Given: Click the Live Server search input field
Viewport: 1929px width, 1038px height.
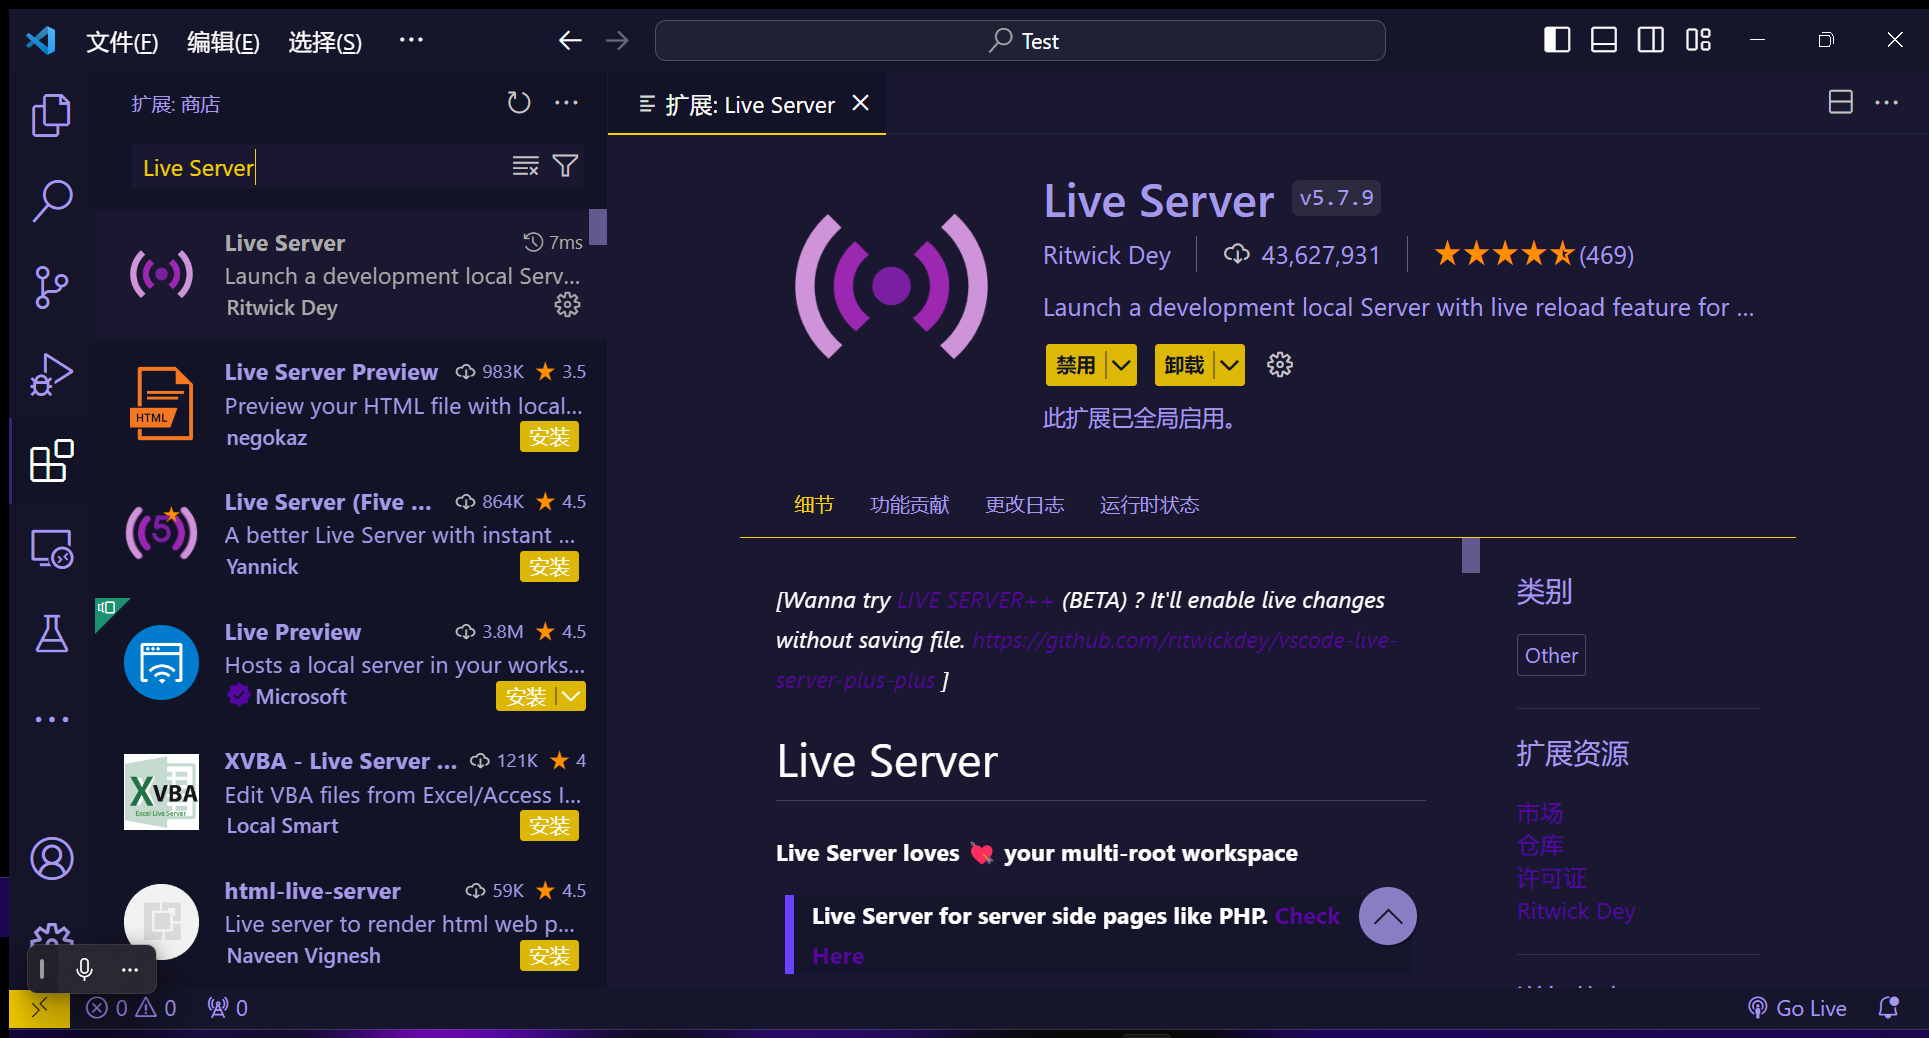Looking at the screenshot, I should (320, 167).
